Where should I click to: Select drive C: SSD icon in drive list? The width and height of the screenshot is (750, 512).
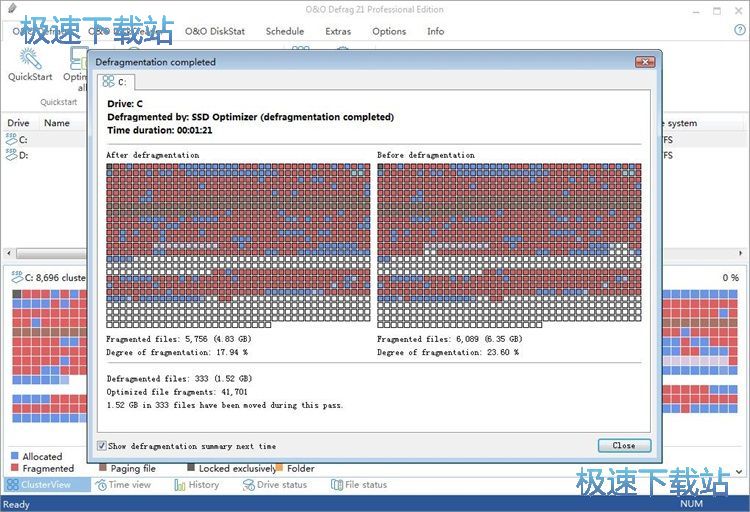(x=11, y=139)
